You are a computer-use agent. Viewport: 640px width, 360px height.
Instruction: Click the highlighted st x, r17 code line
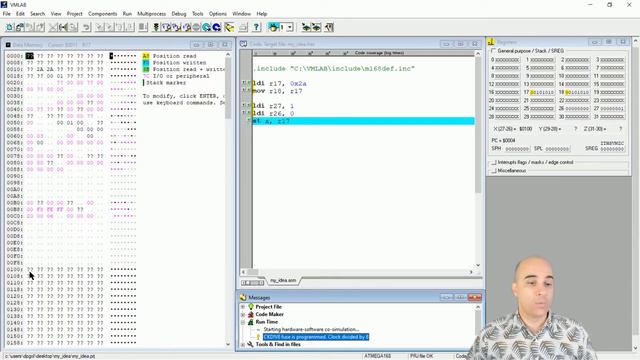(x=363, y=121)
